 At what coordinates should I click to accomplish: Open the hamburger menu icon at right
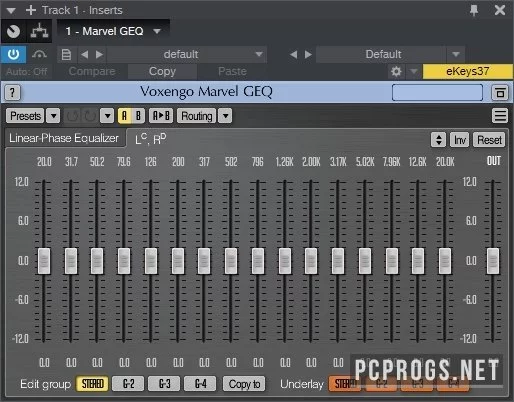pyautogui.click(x=499, y=116)
